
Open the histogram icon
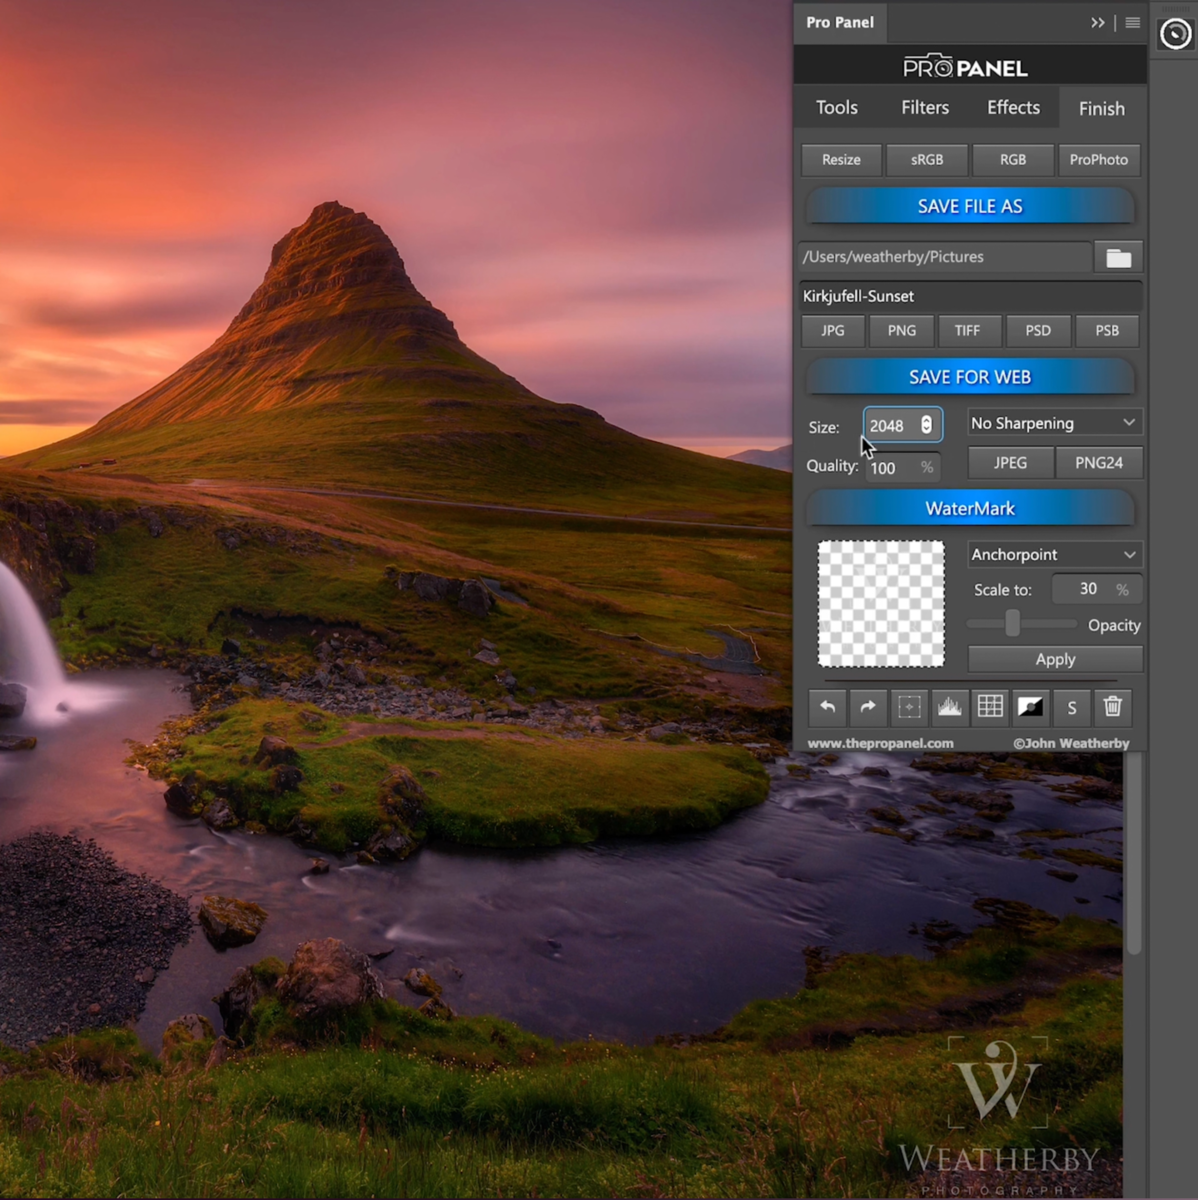949,707
